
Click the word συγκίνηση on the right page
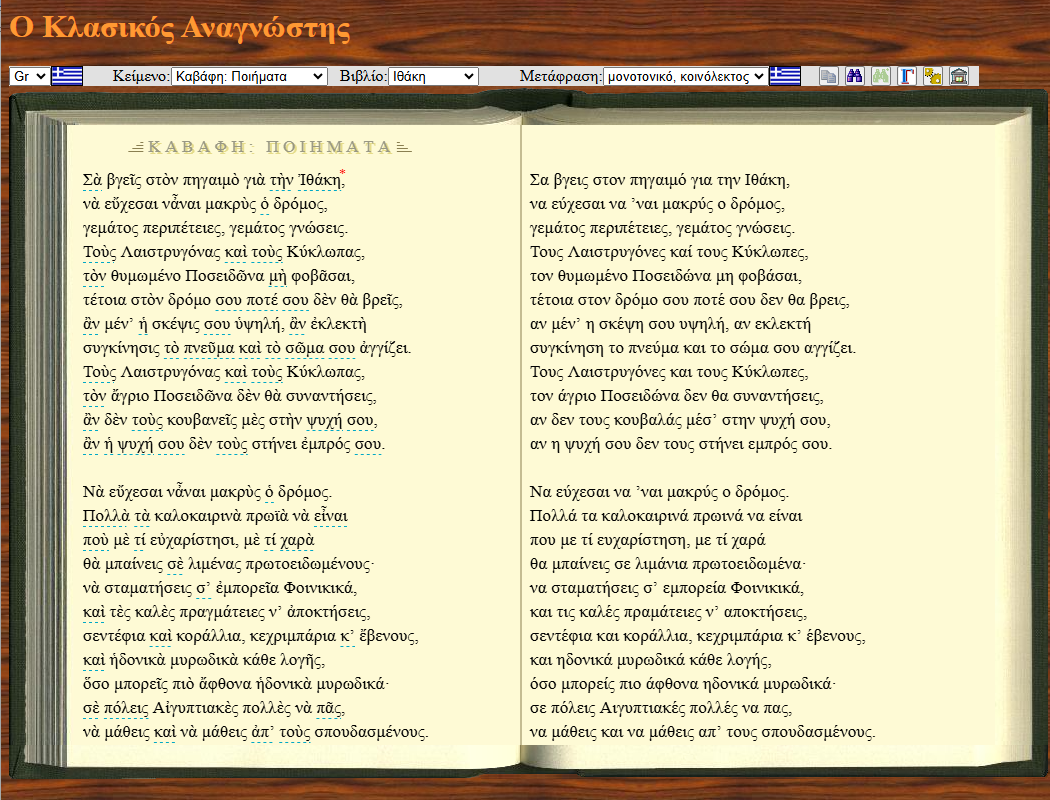568,349
